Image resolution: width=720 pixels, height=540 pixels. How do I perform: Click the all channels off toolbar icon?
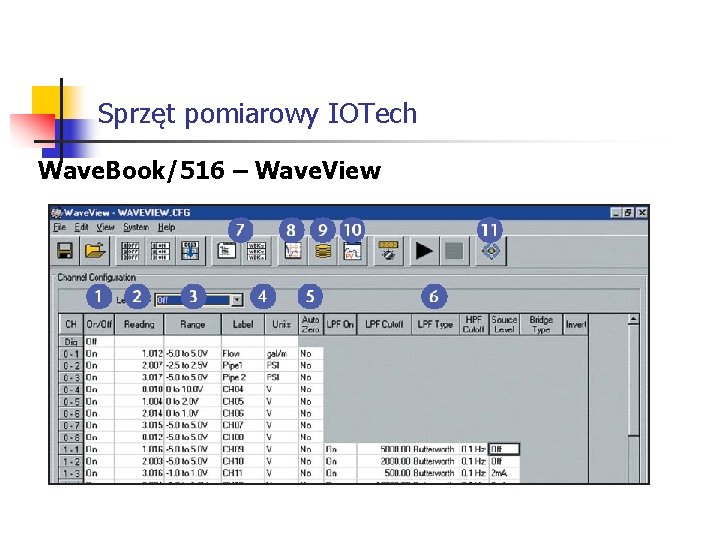(130, 251)
